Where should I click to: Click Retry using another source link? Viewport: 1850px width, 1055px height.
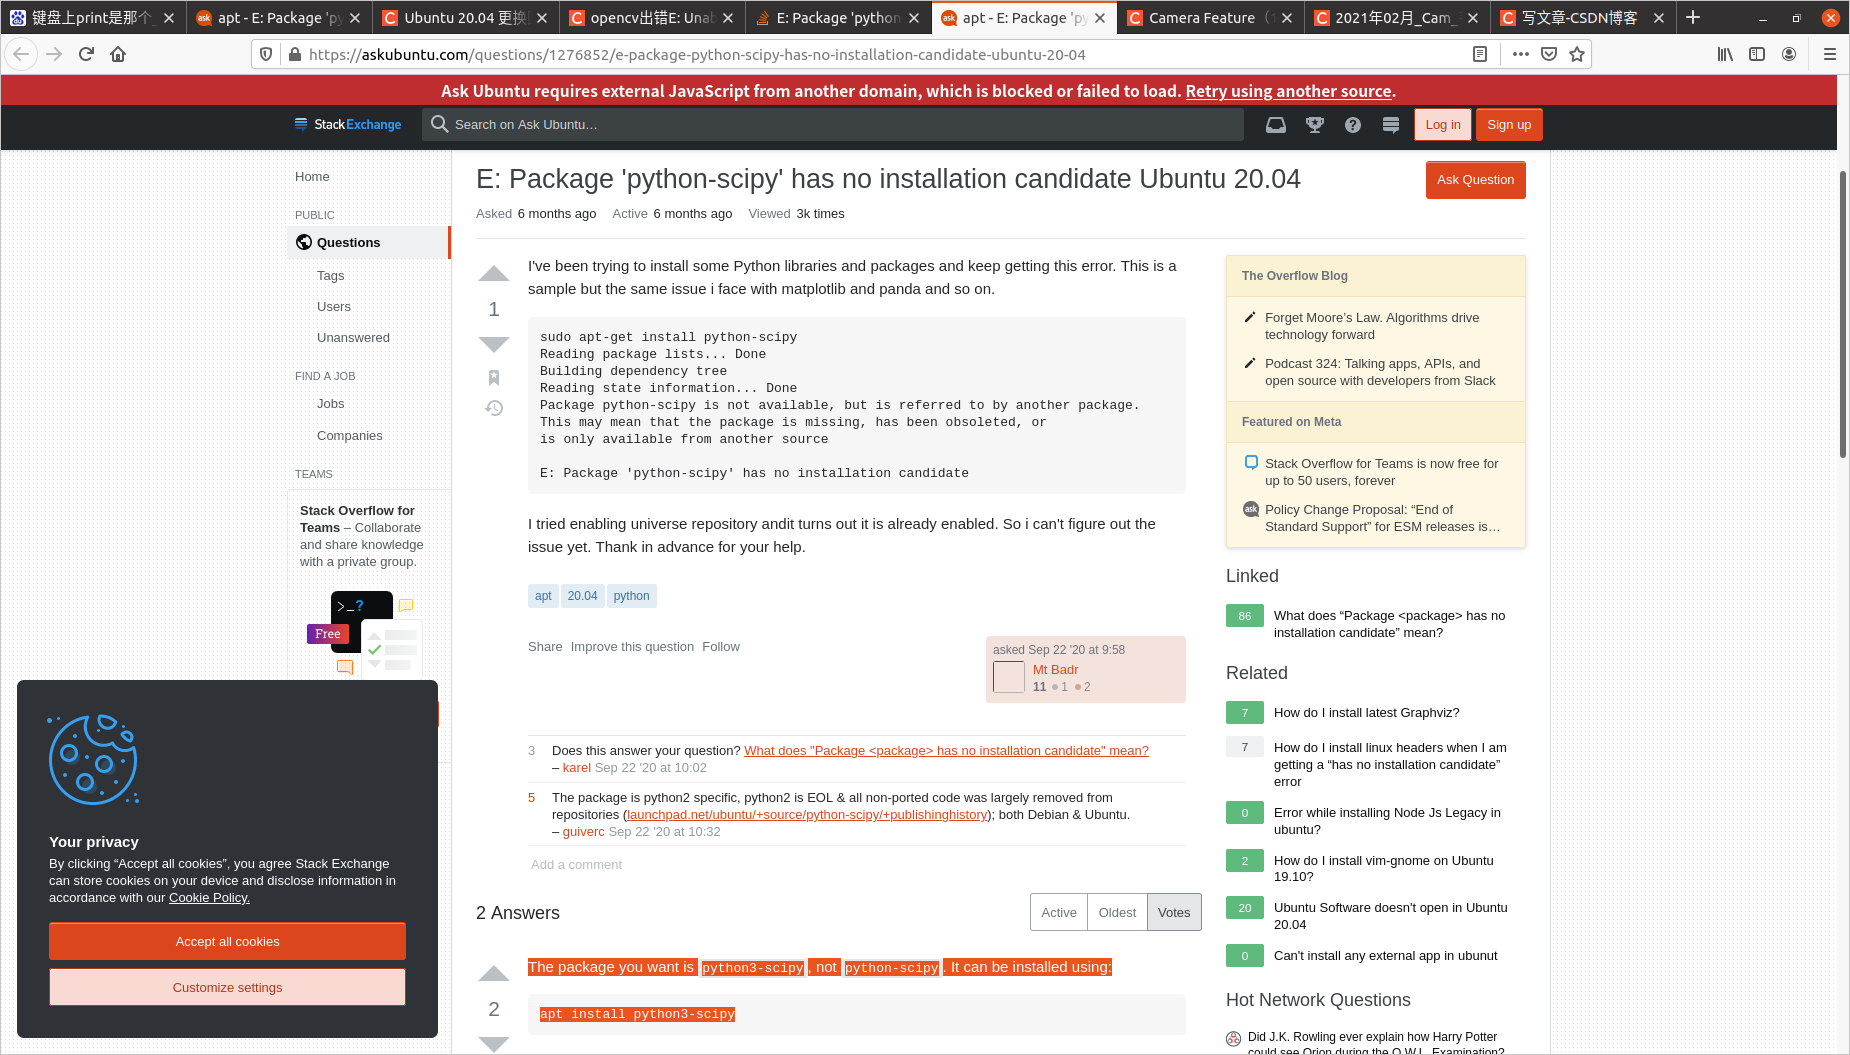point(1288,91)
